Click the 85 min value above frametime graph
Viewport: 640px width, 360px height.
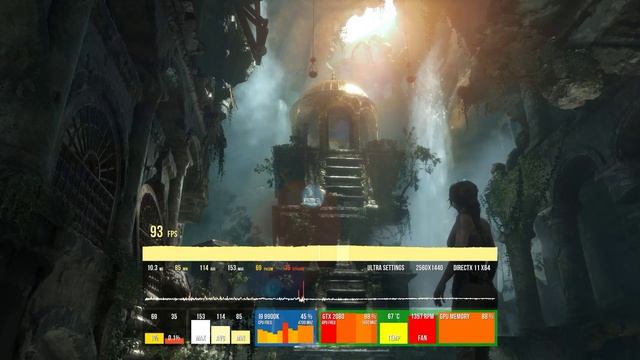coord(181,268)
